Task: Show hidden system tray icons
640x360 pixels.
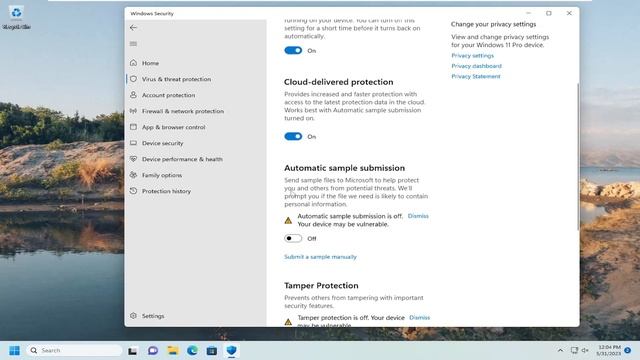Action: tap(560, 350)
